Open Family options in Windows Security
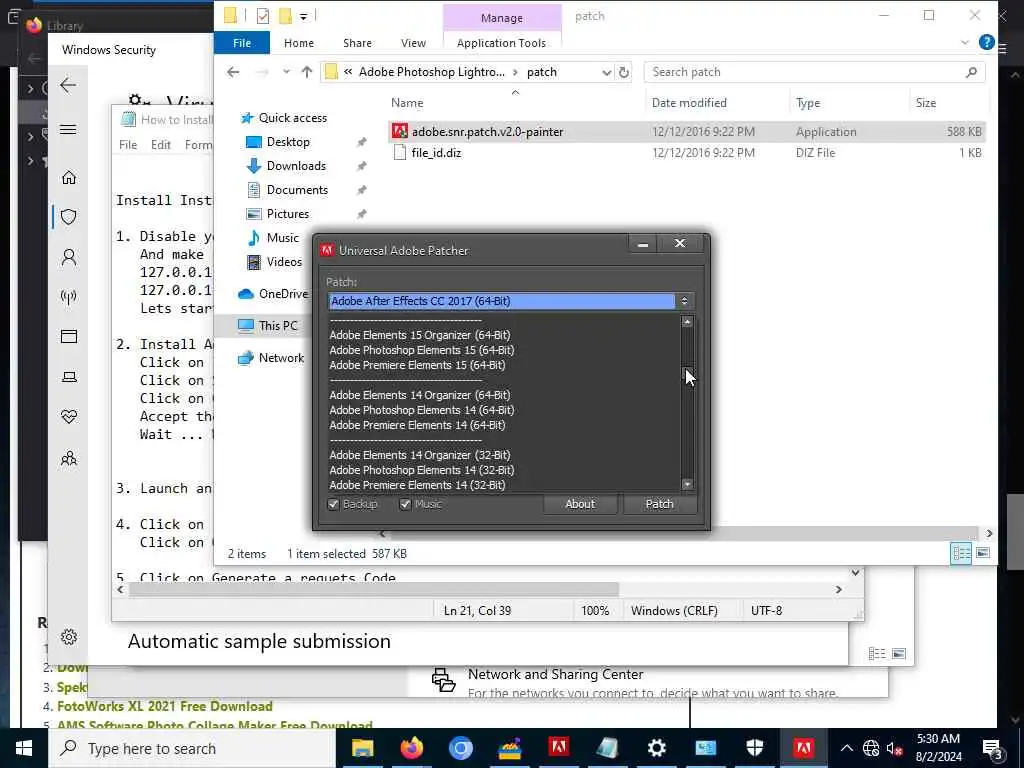Screen dimensions: 1024x768 click(x=69, y=458)
